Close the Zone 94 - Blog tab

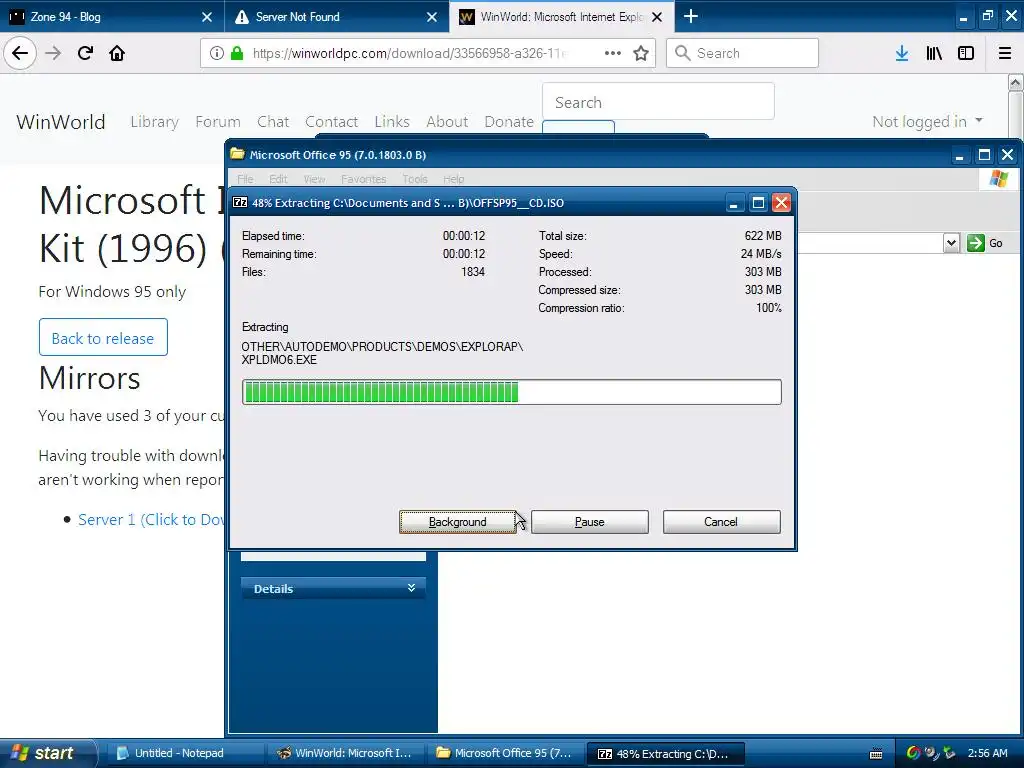(207, 17)
